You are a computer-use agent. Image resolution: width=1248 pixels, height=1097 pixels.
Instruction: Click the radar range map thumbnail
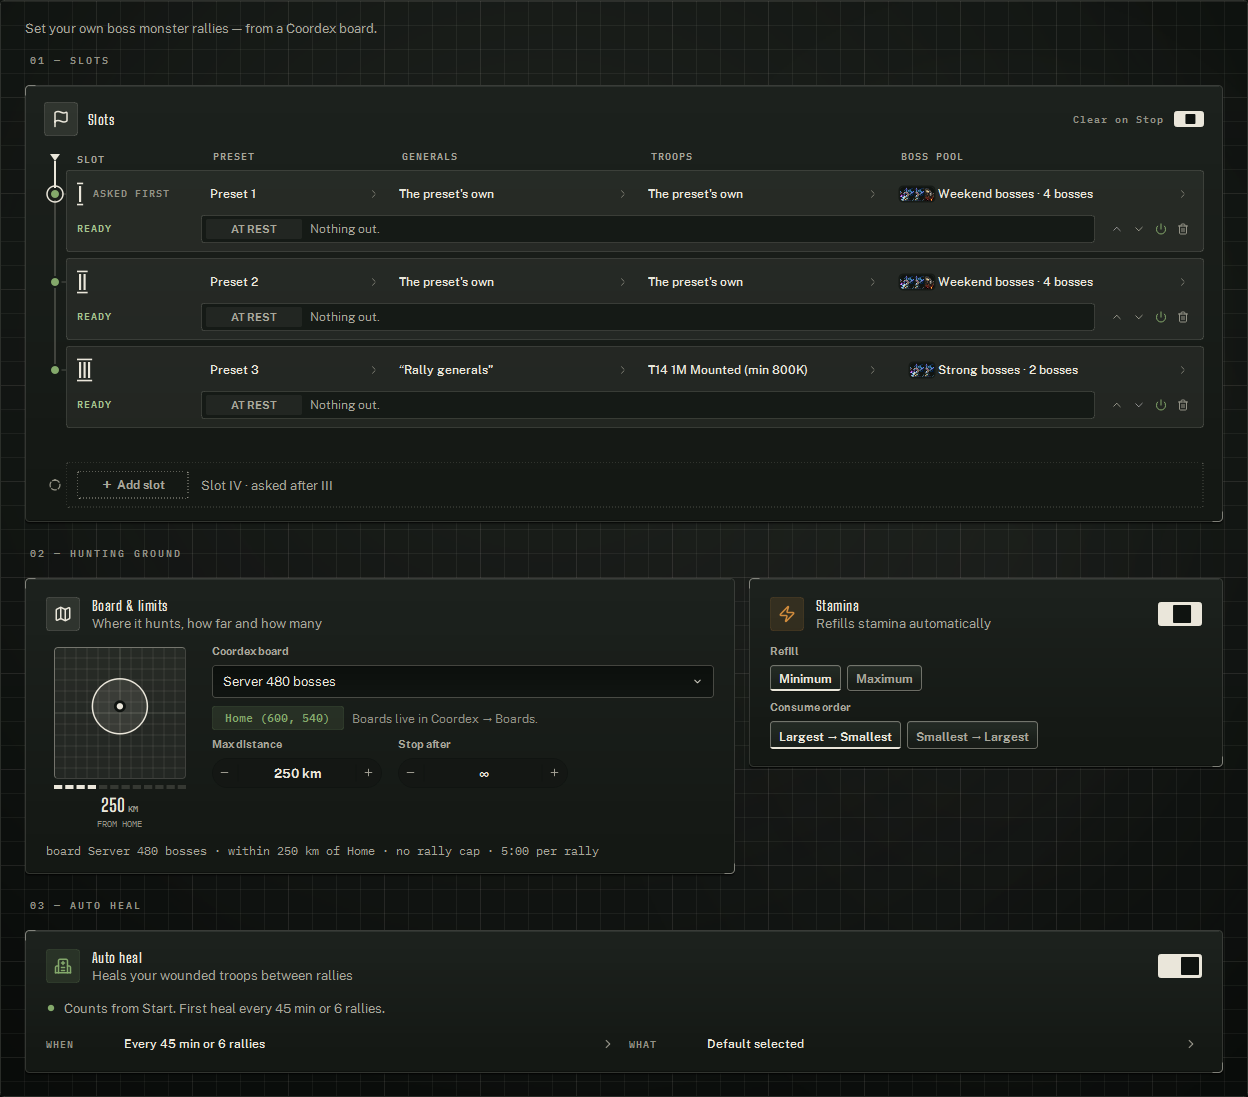[120, 713]
